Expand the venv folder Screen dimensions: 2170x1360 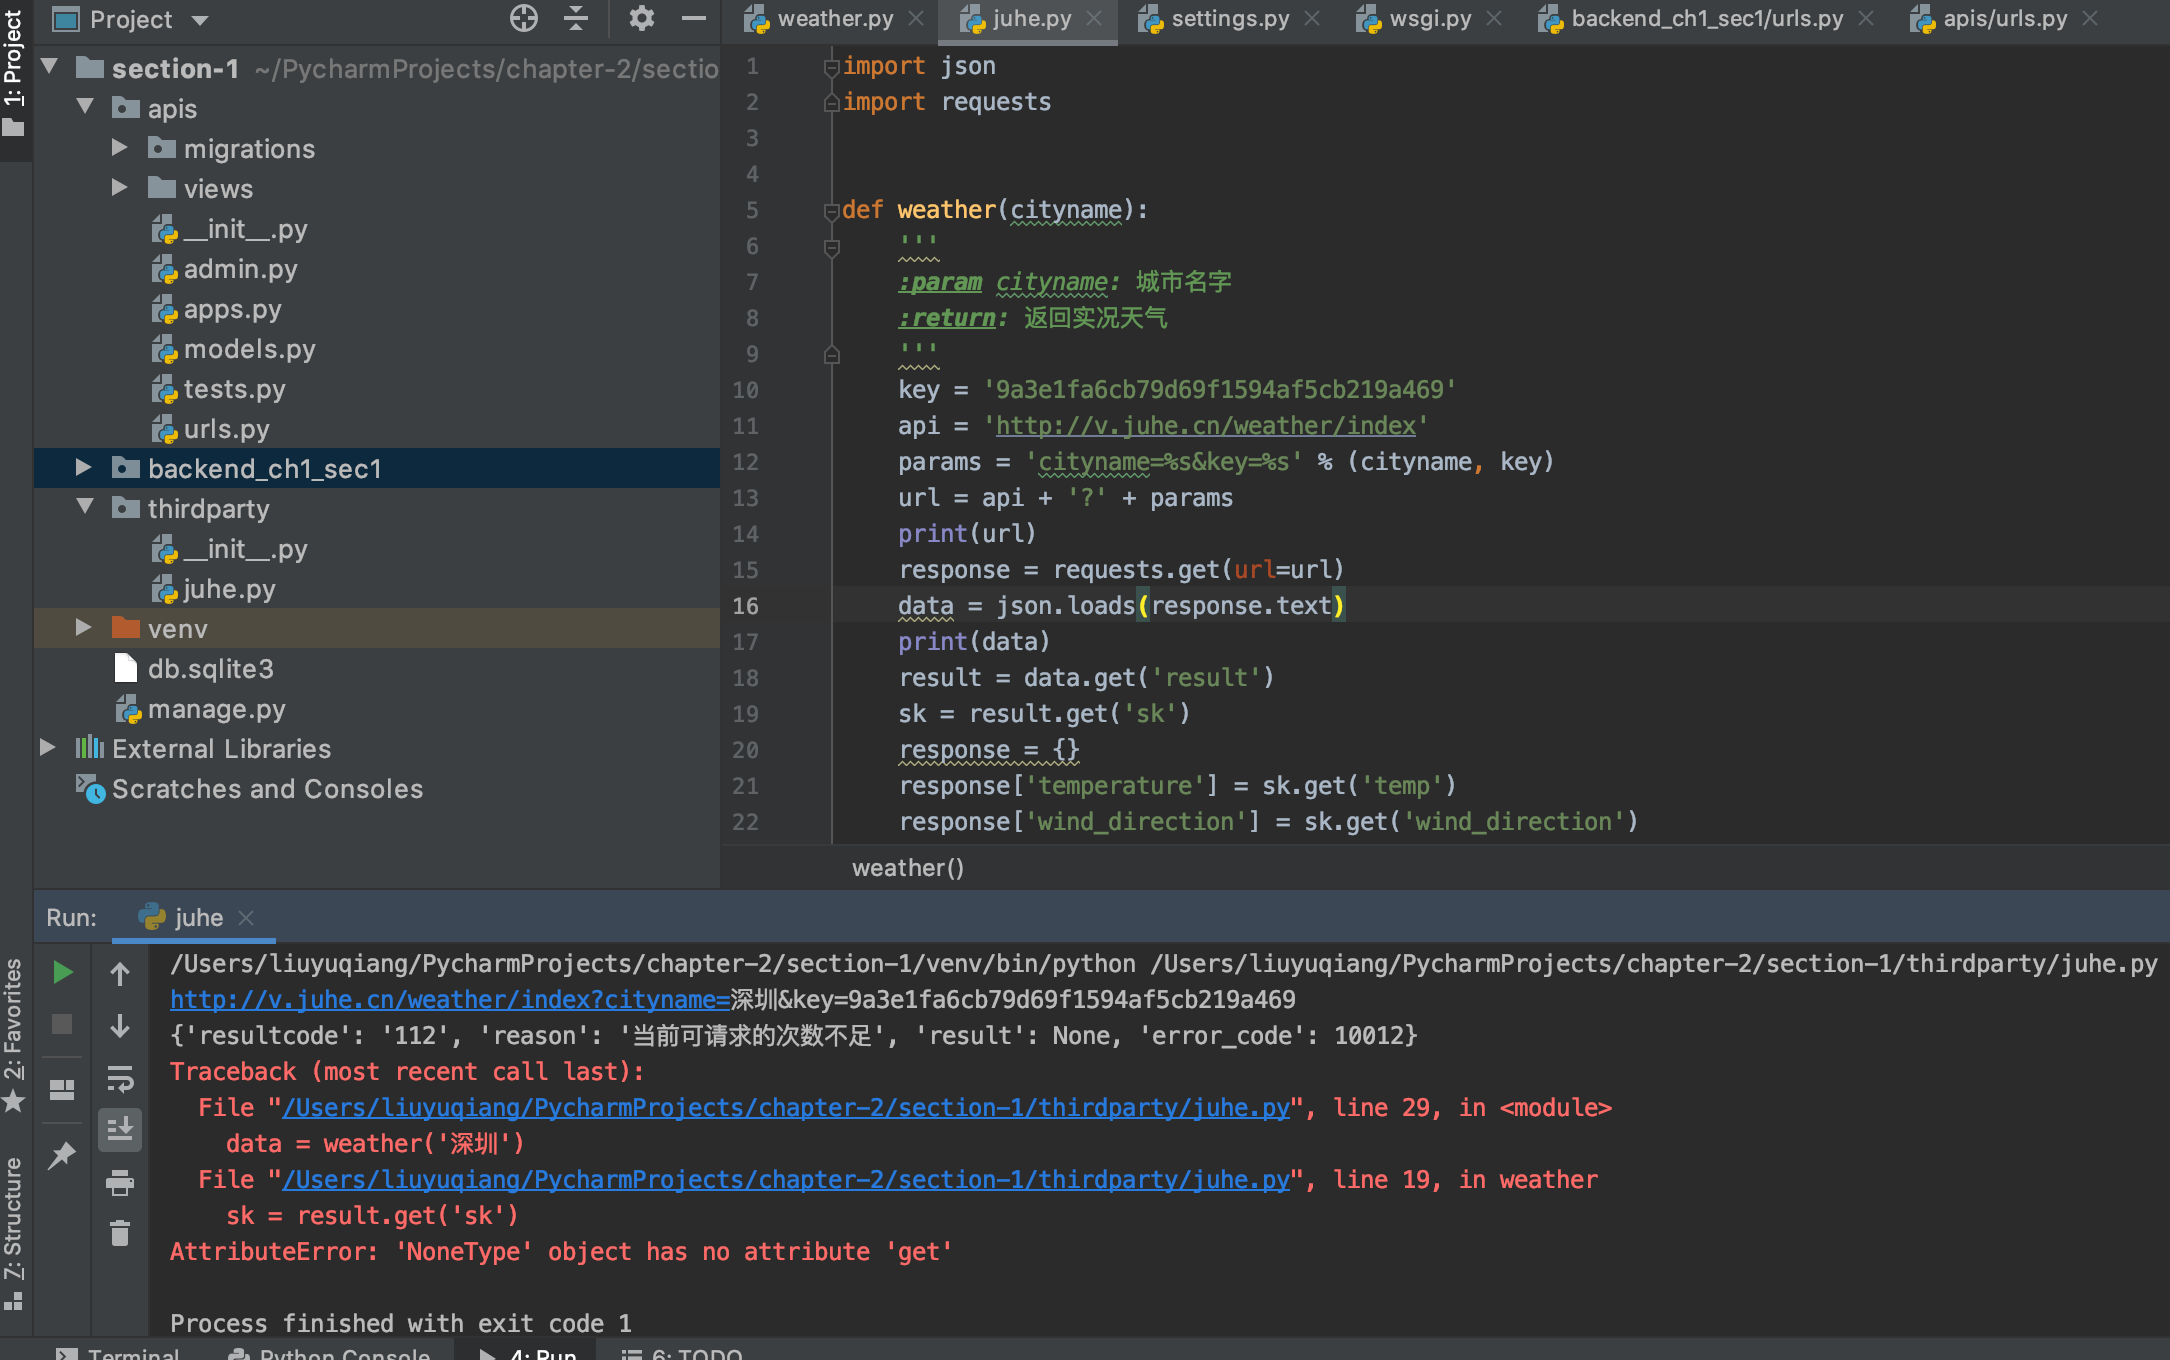tap(84, 628)
